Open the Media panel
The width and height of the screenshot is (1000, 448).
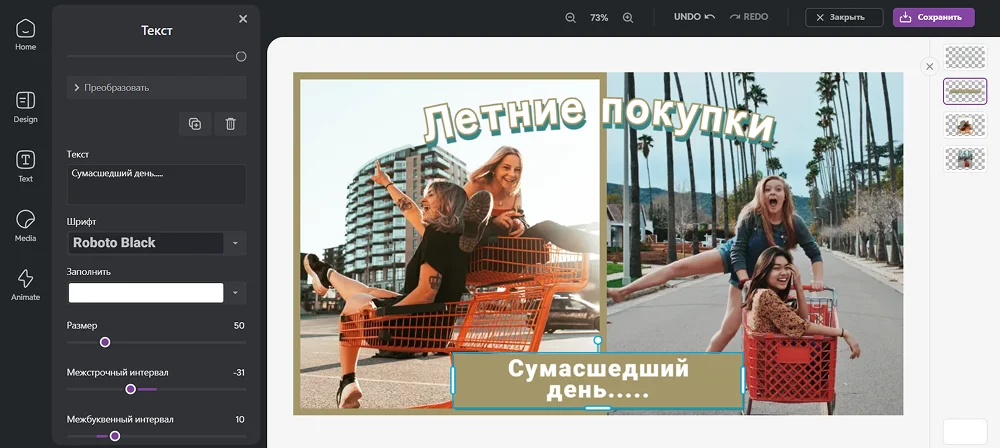pos(25,225)
